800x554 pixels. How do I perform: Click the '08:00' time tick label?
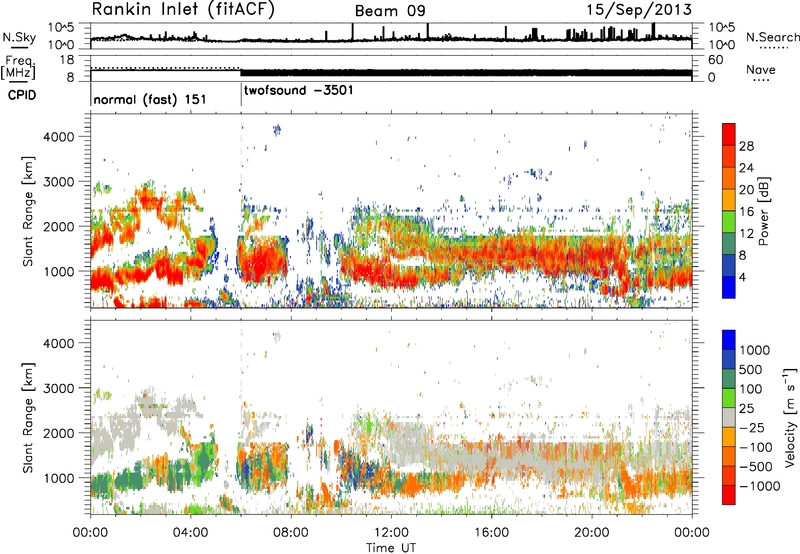click(x=291, y=533)
